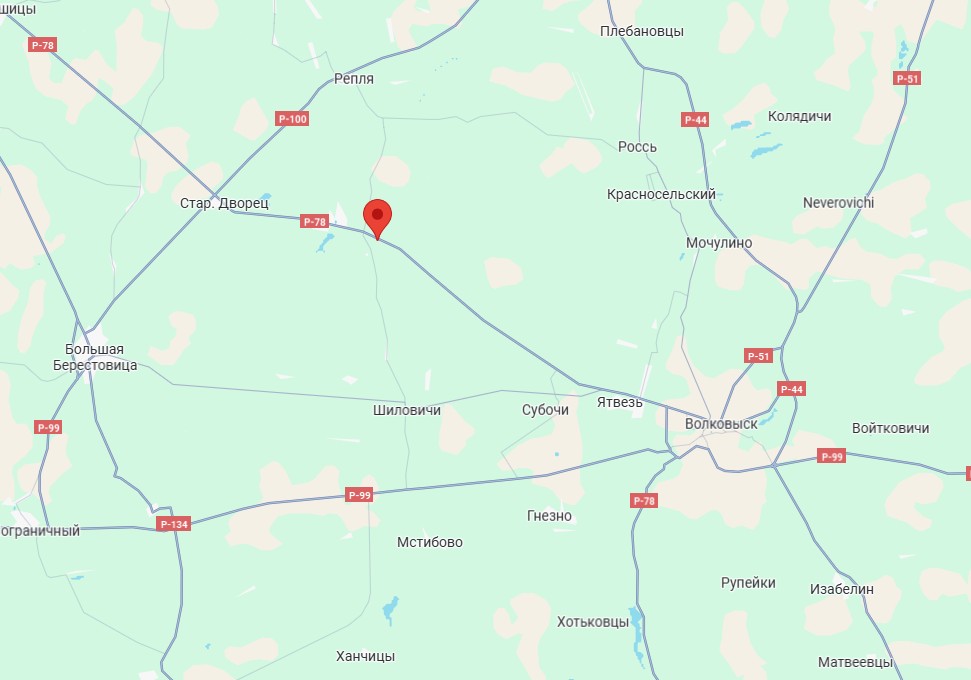The width and height of the screenshot is (971, 680).
Task: Click the P-100 road shield near Репля
Action: (292, 119)
